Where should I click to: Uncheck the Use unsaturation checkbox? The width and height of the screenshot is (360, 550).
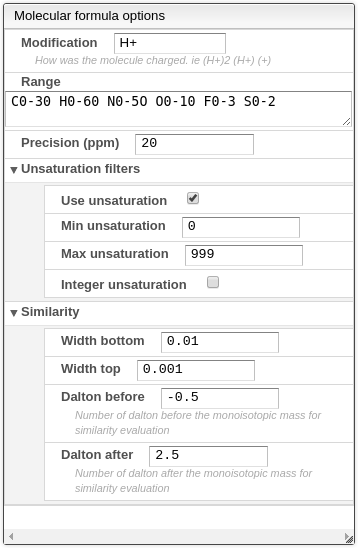coord(193,199)
